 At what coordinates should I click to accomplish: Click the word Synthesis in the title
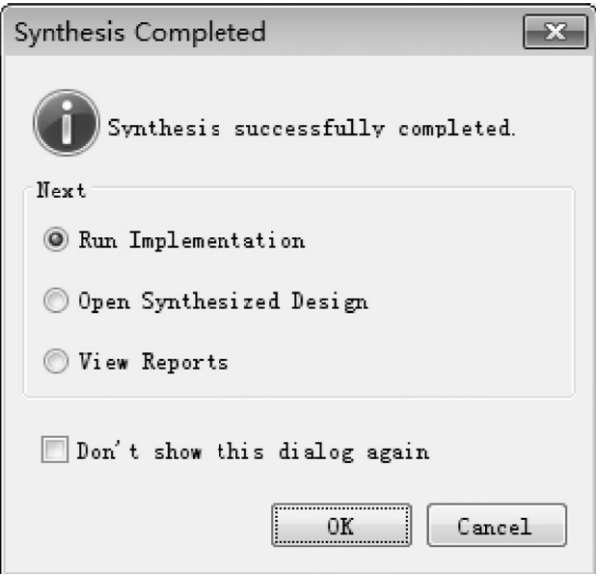click(70, 33)
